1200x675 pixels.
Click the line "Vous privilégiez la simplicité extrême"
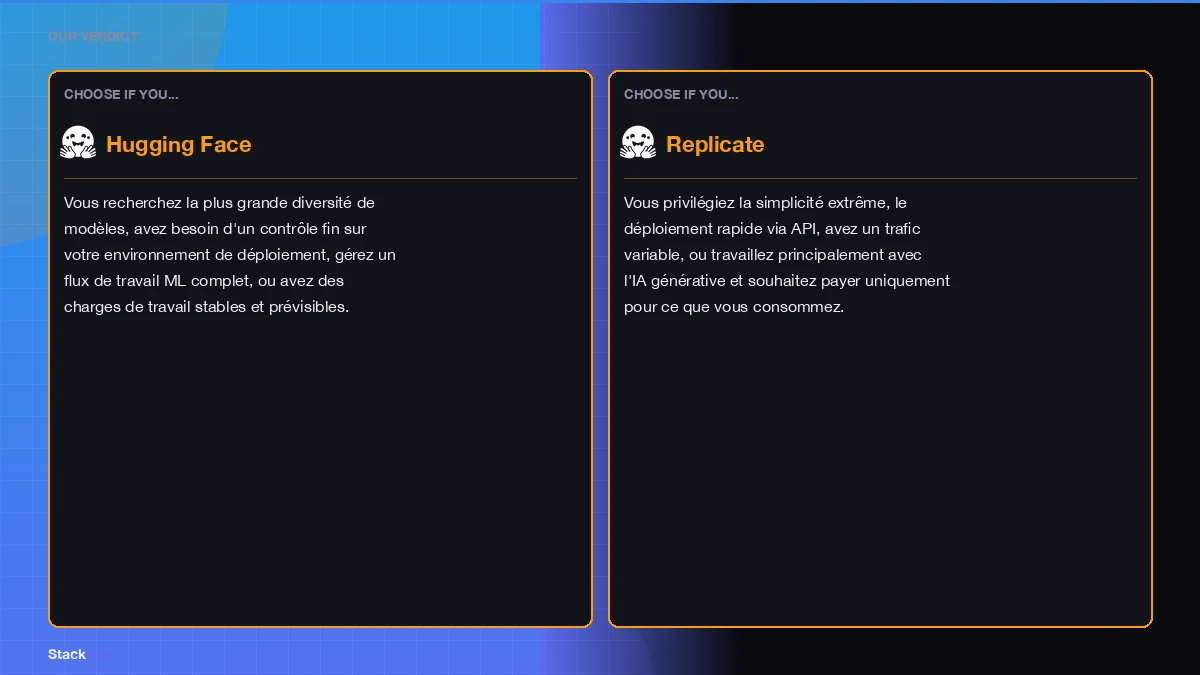tap(765, 203)
